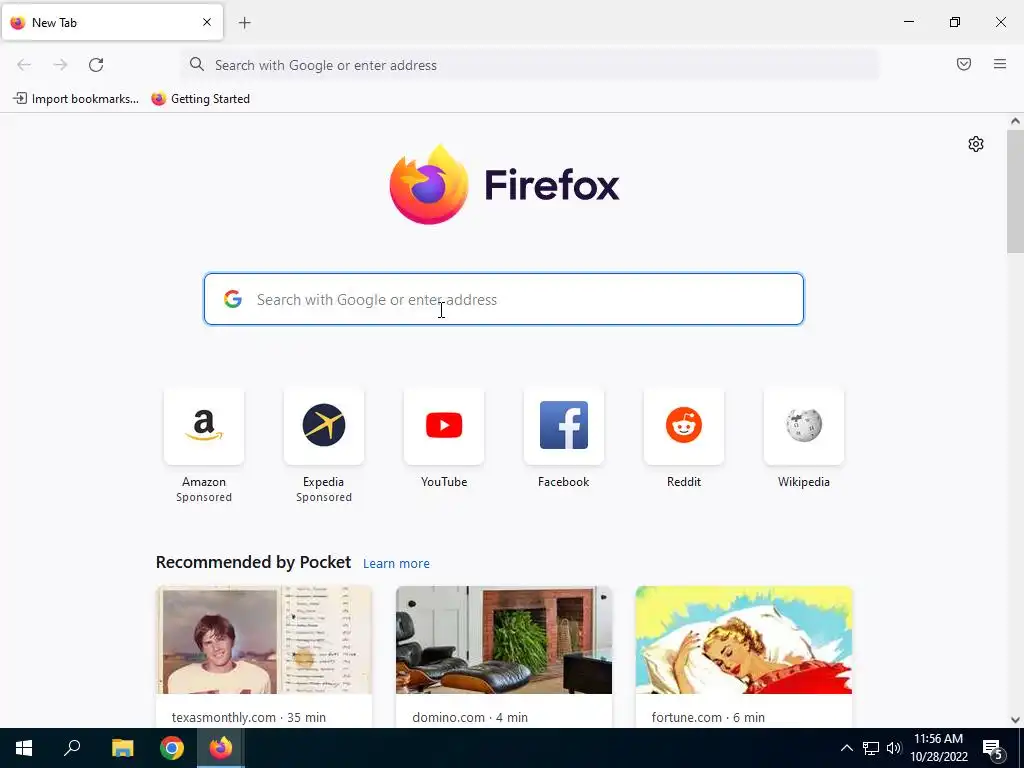Viewport: 1024px width, 768px height.
Task: Click page scrollbar up arrow
Action: point(1015,121)
